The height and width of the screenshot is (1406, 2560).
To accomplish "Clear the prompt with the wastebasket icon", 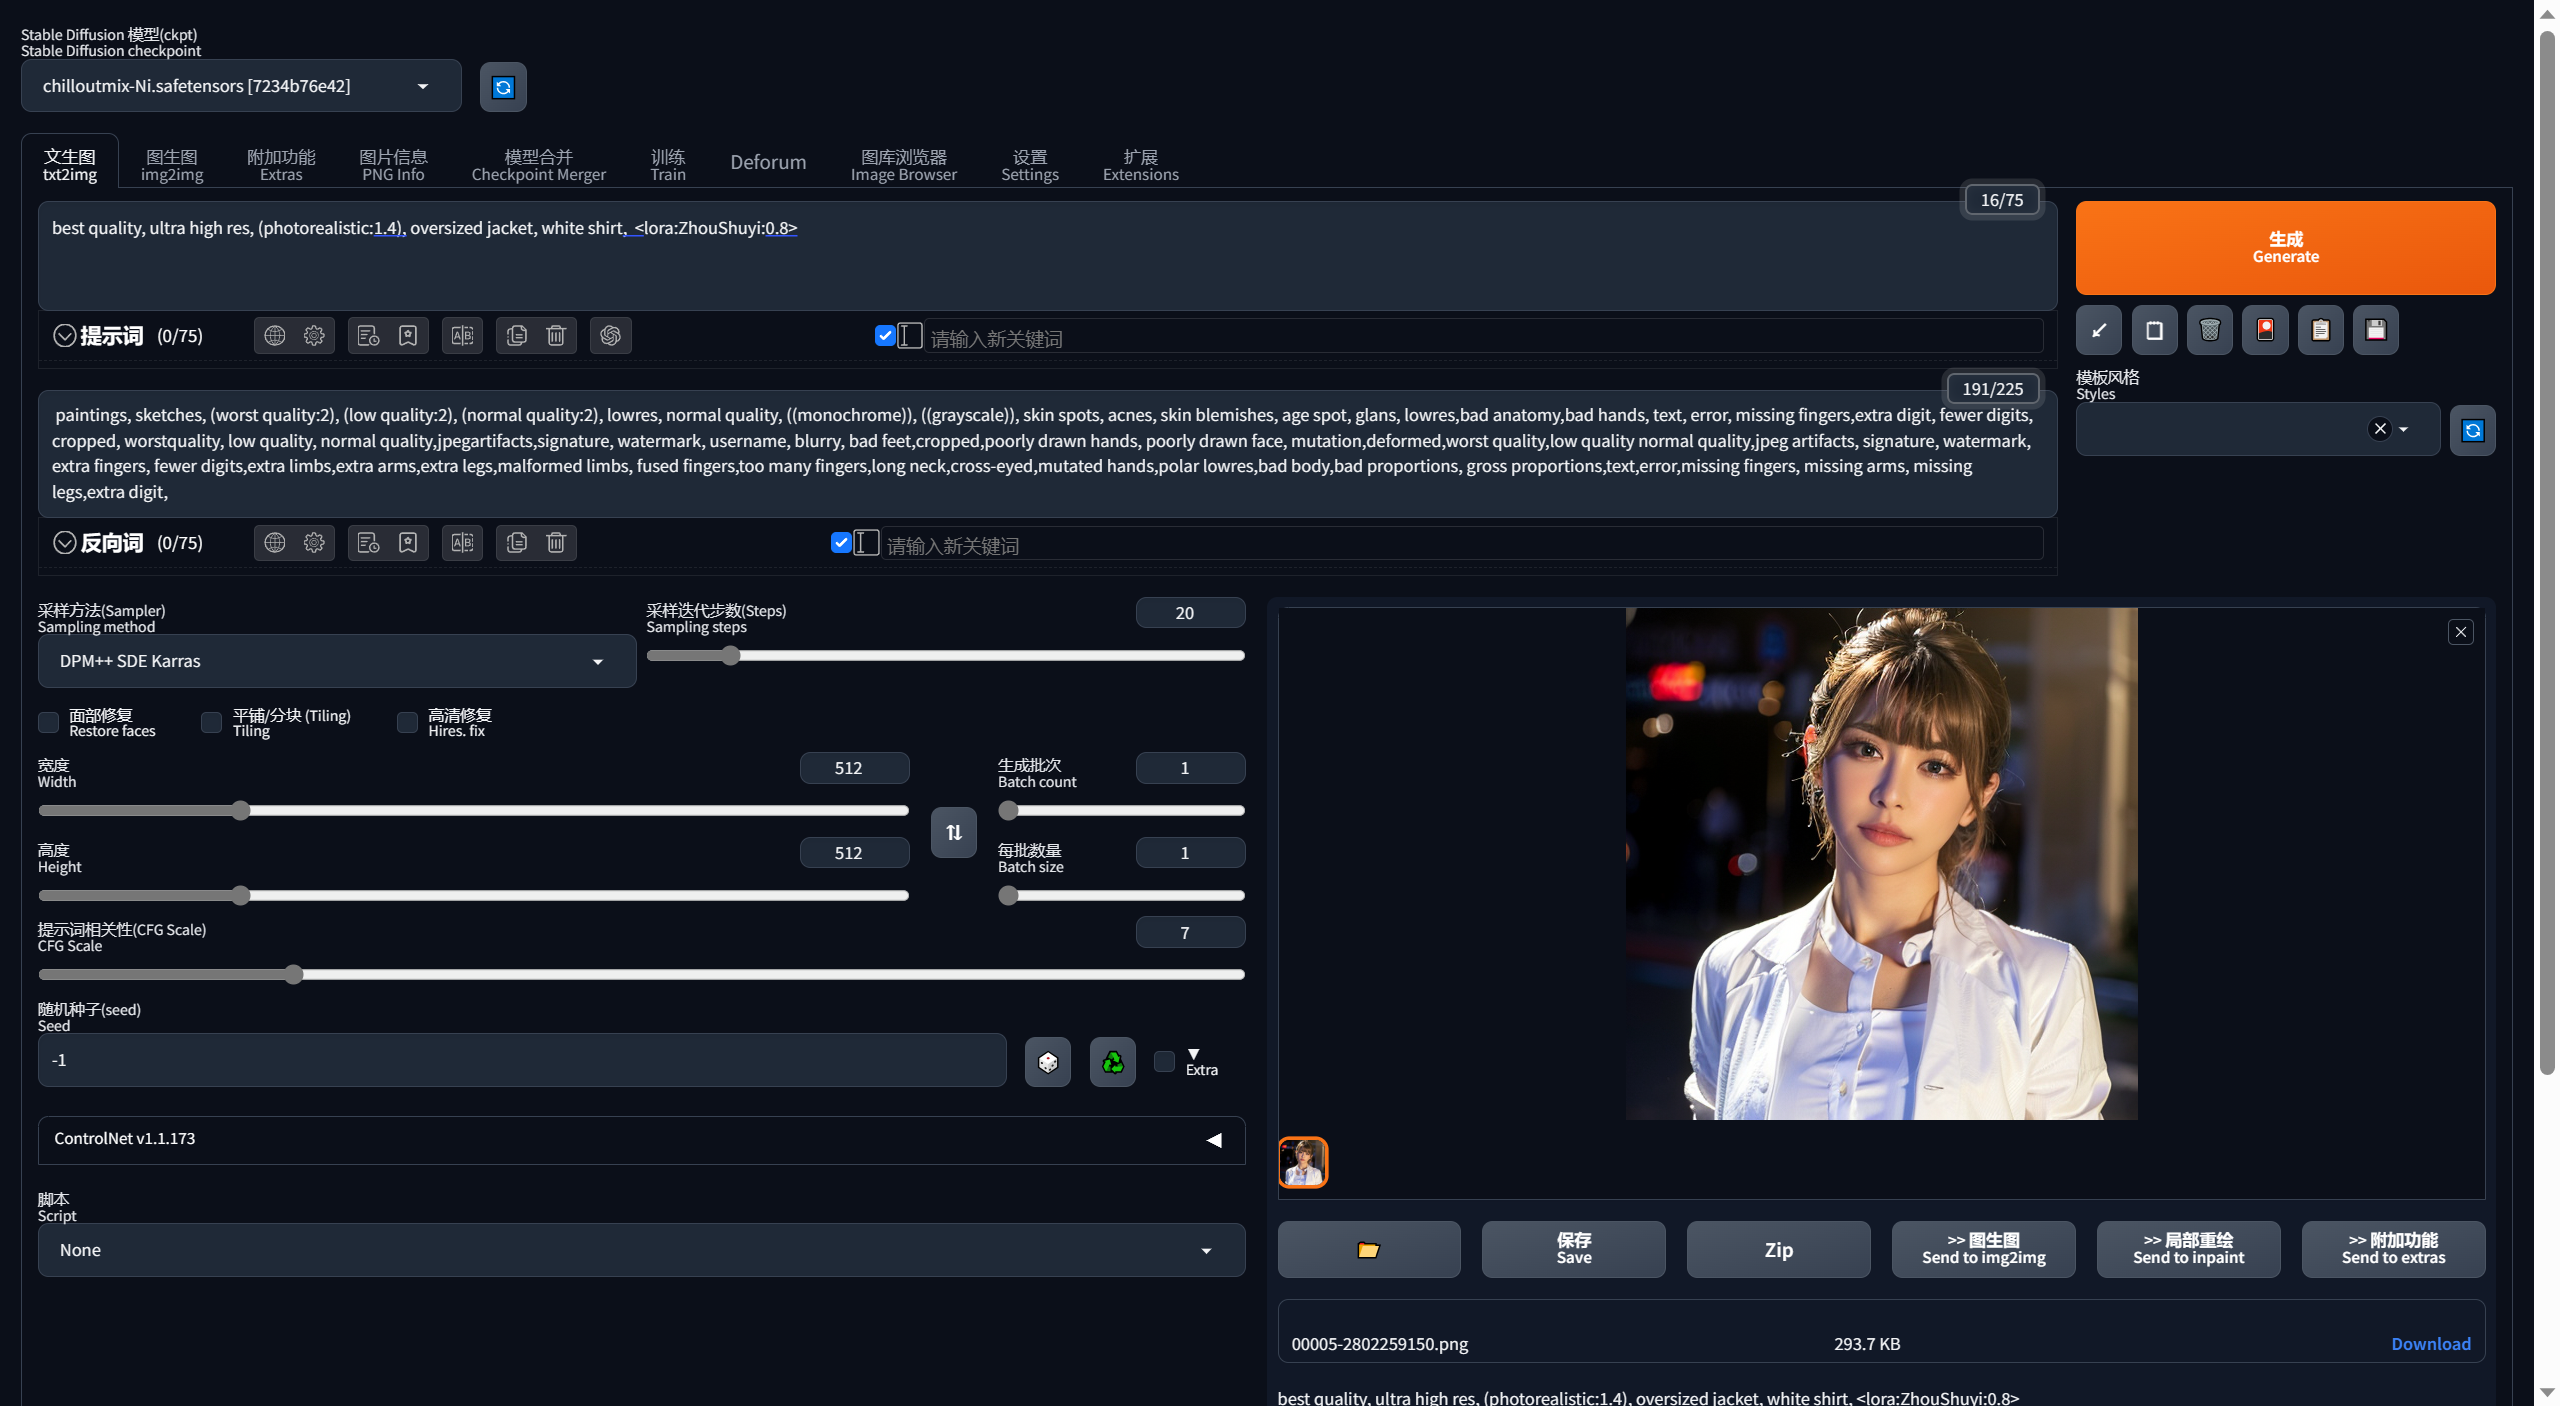I will coord(2210,331).
